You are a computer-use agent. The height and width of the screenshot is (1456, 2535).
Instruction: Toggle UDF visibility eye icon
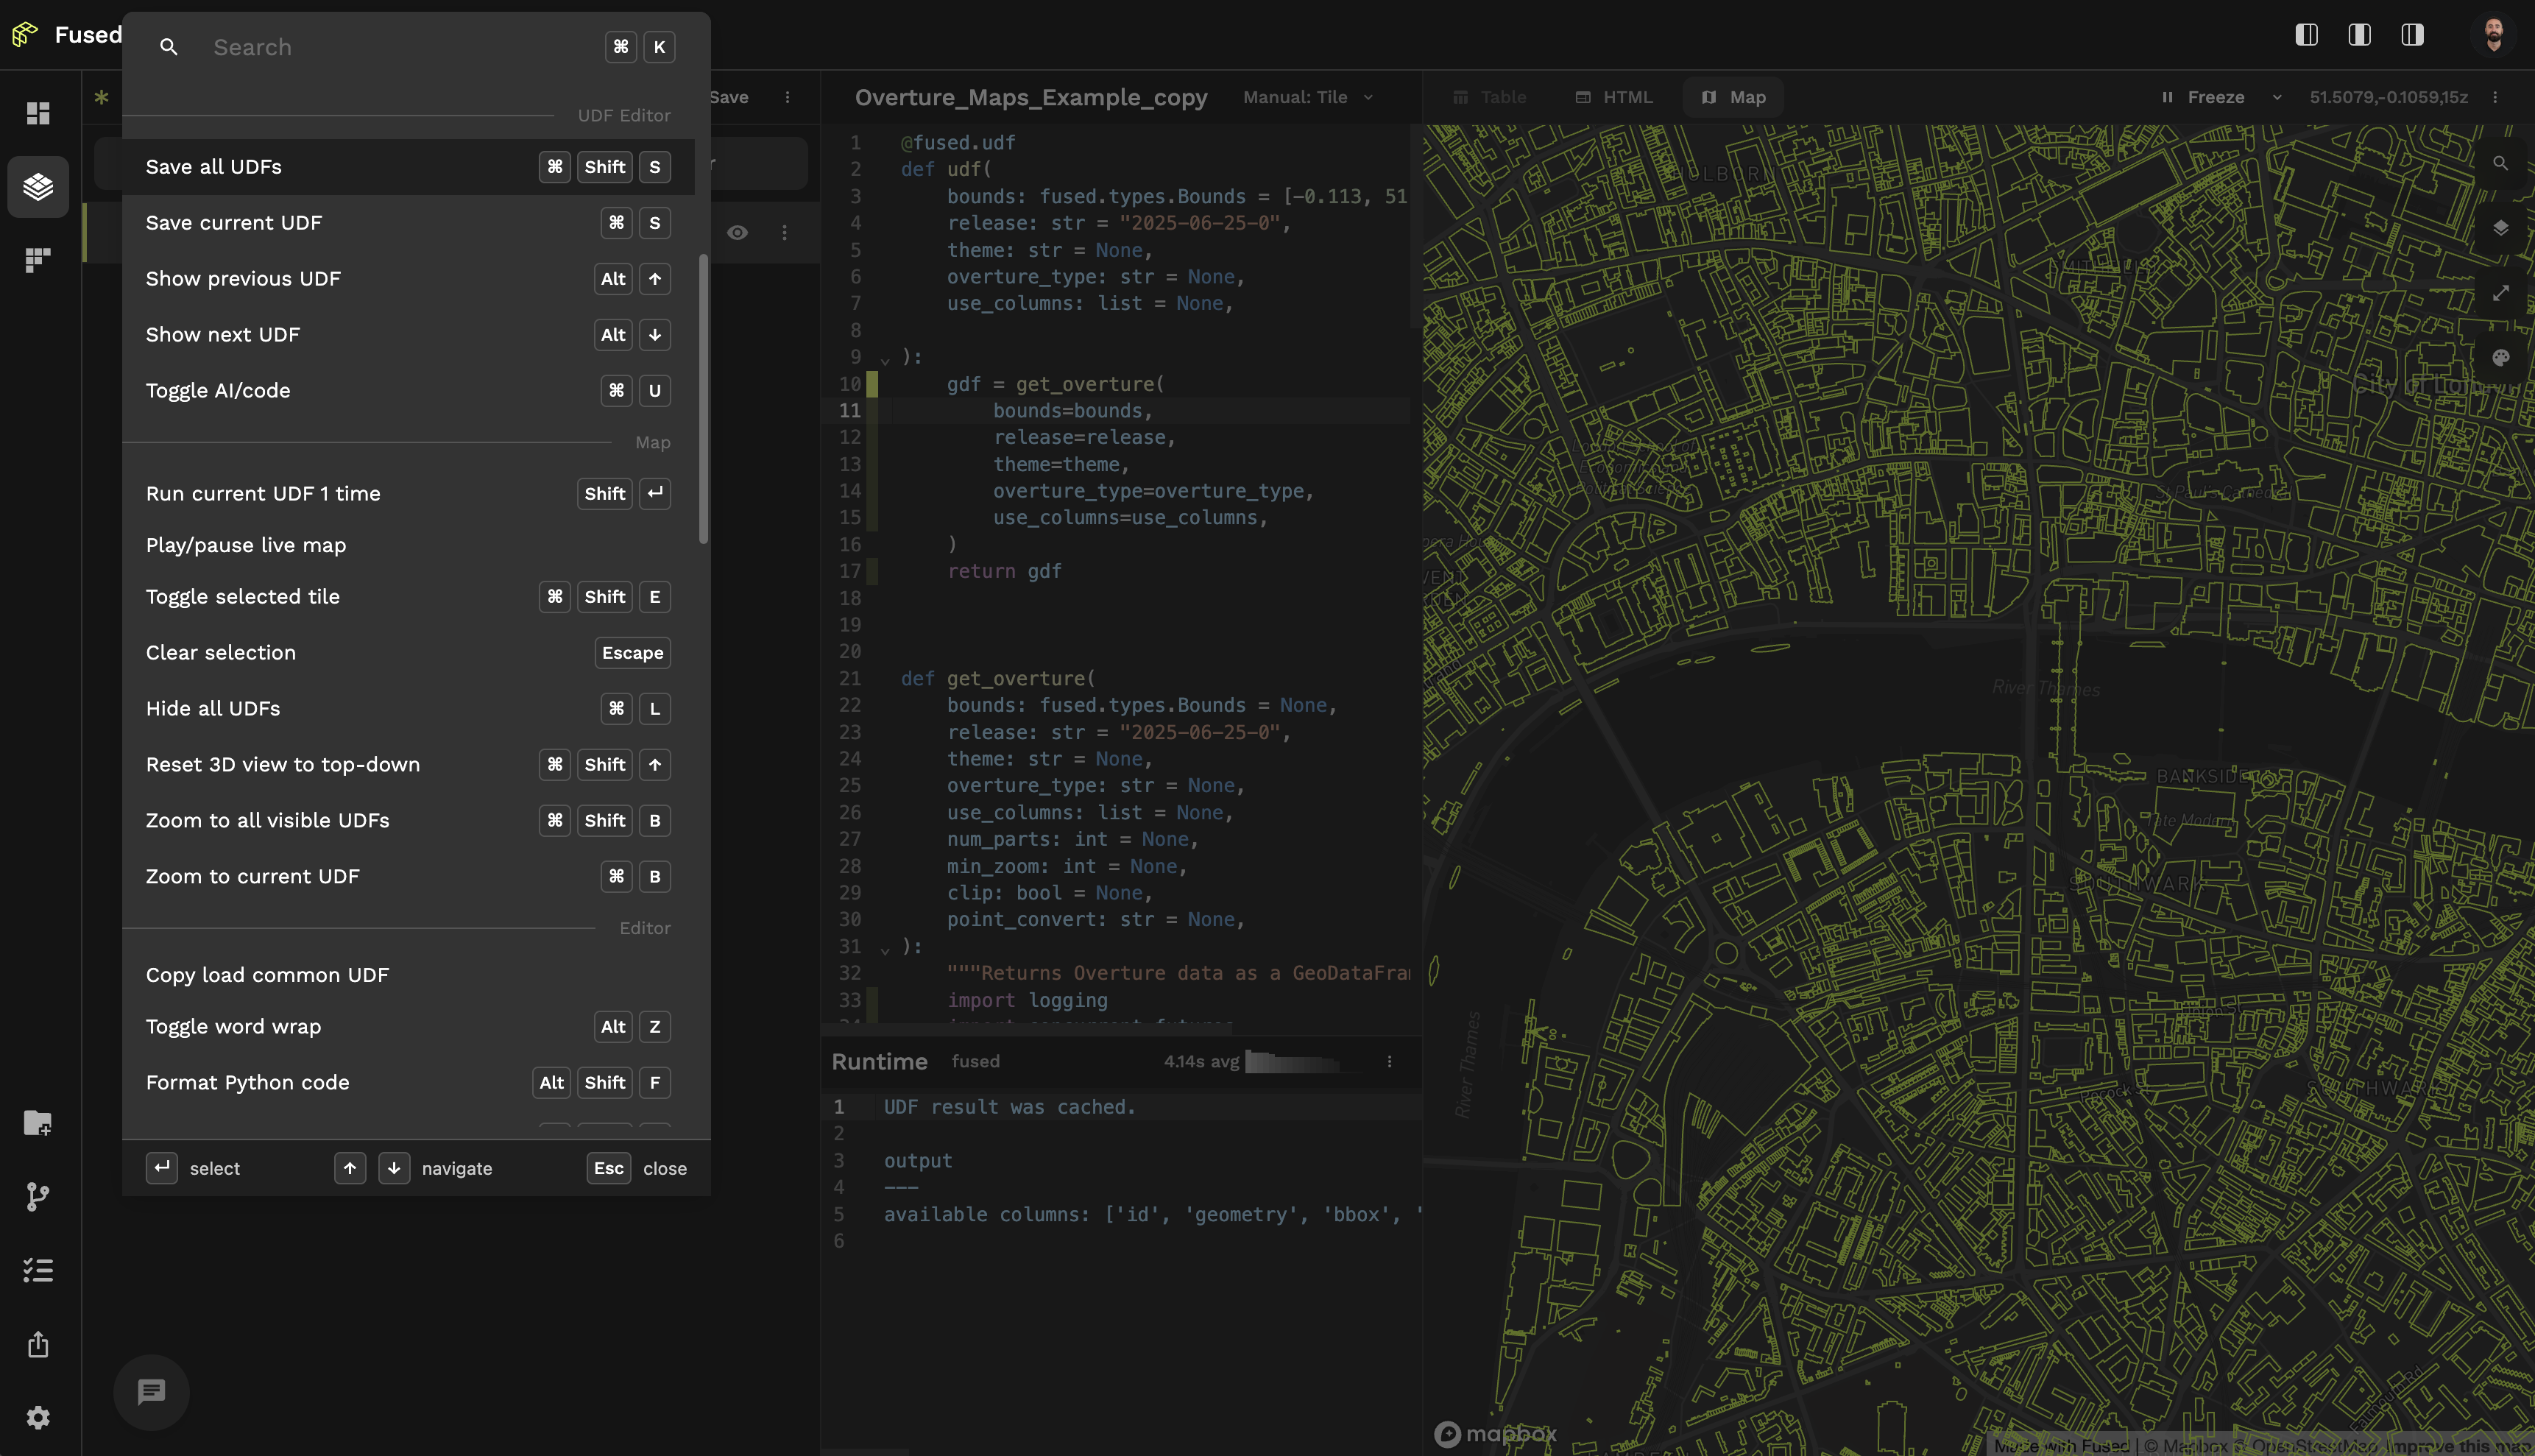point(737,232)
